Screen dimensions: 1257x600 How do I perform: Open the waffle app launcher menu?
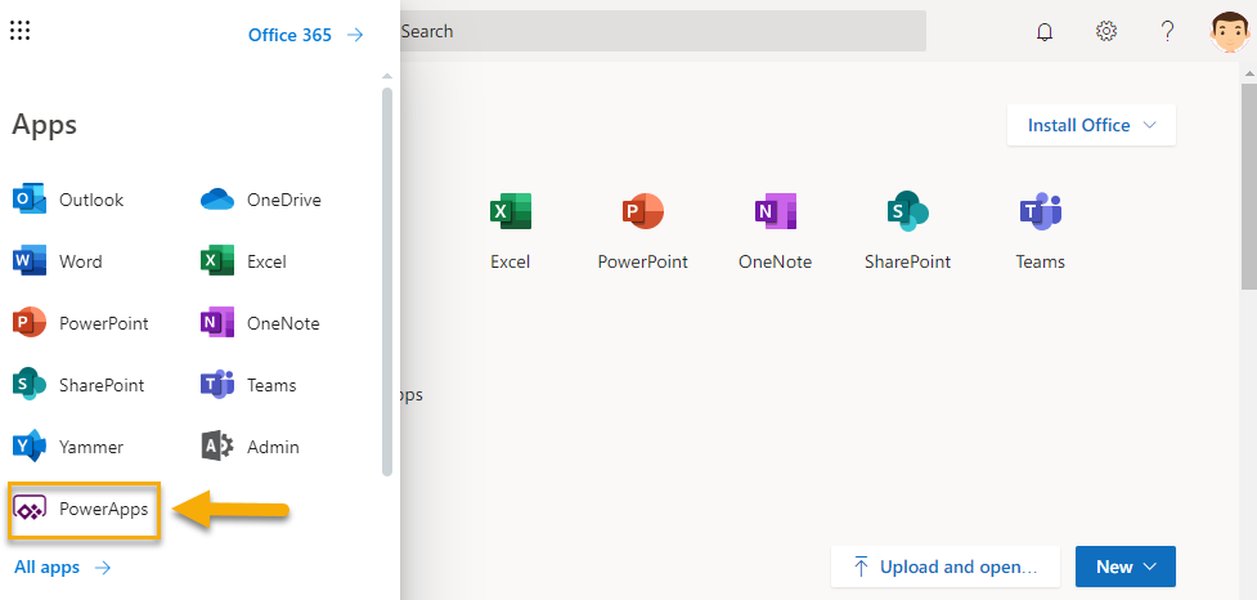coord(20,30)
